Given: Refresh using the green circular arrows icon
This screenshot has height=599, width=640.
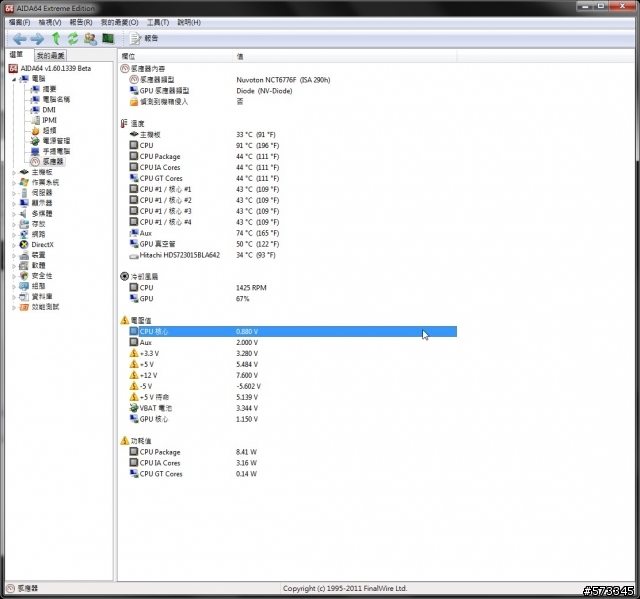Looking at the screenshot, I should [73, 38].
